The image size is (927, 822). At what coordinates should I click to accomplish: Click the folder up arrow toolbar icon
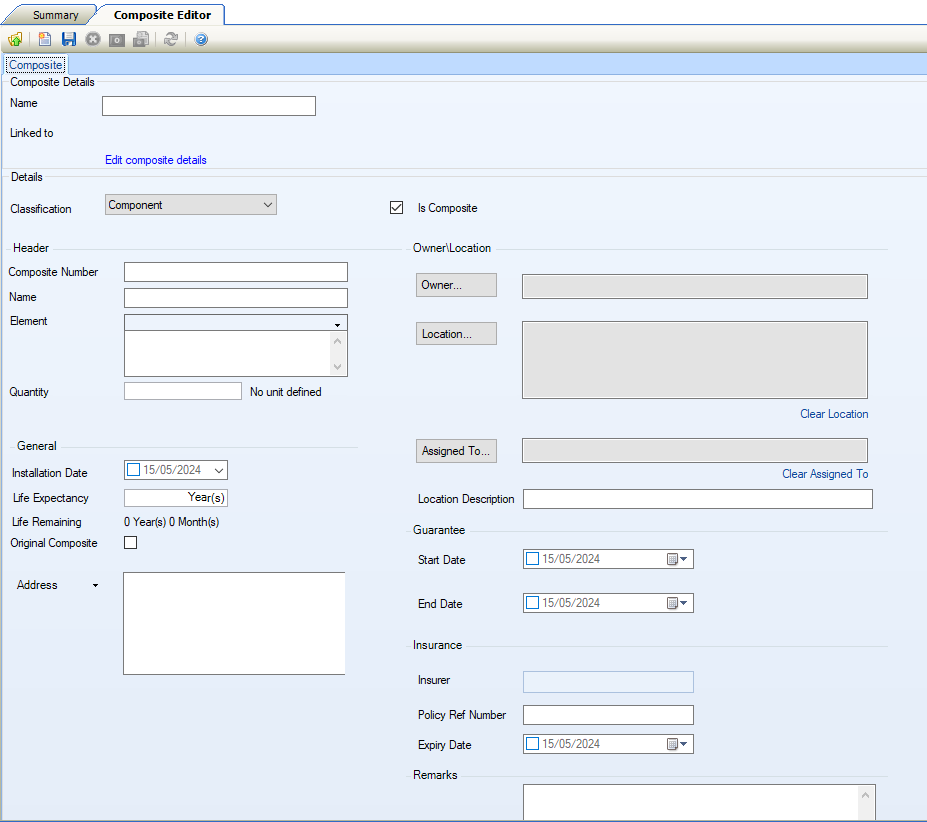click(x=15, y=39)
